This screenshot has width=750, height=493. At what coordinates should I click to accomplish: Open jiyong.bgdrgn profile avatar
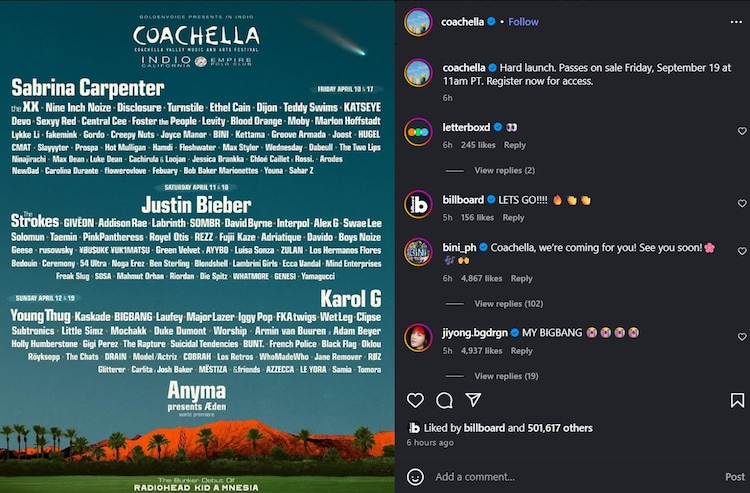click(418, 337)
